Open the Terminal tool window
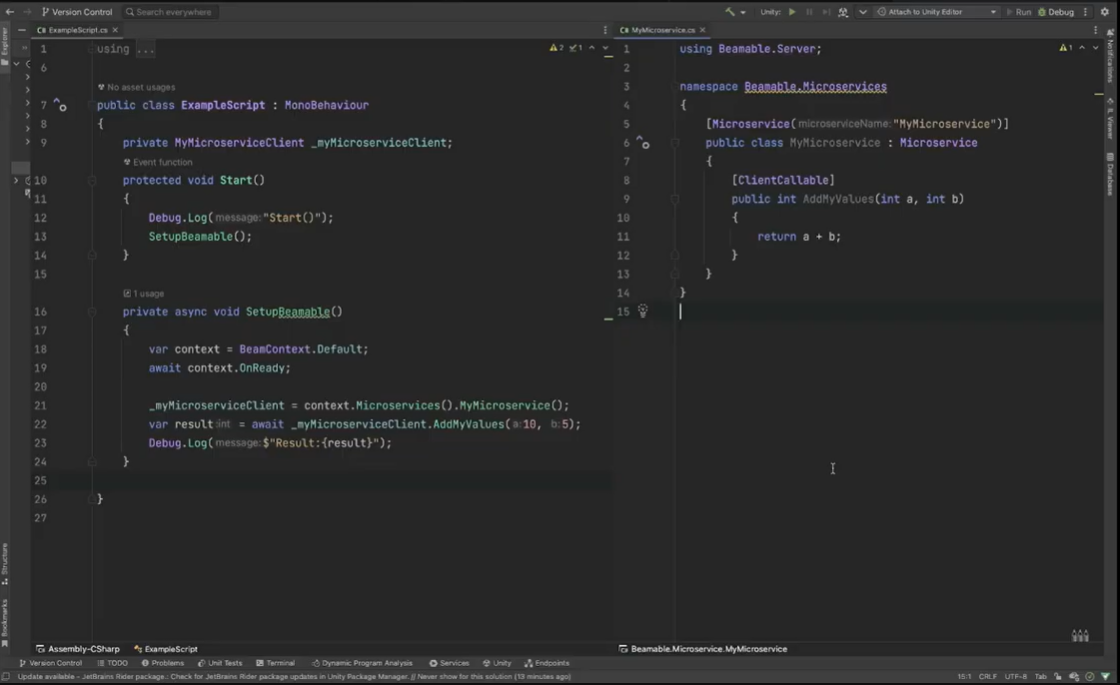 275,663
